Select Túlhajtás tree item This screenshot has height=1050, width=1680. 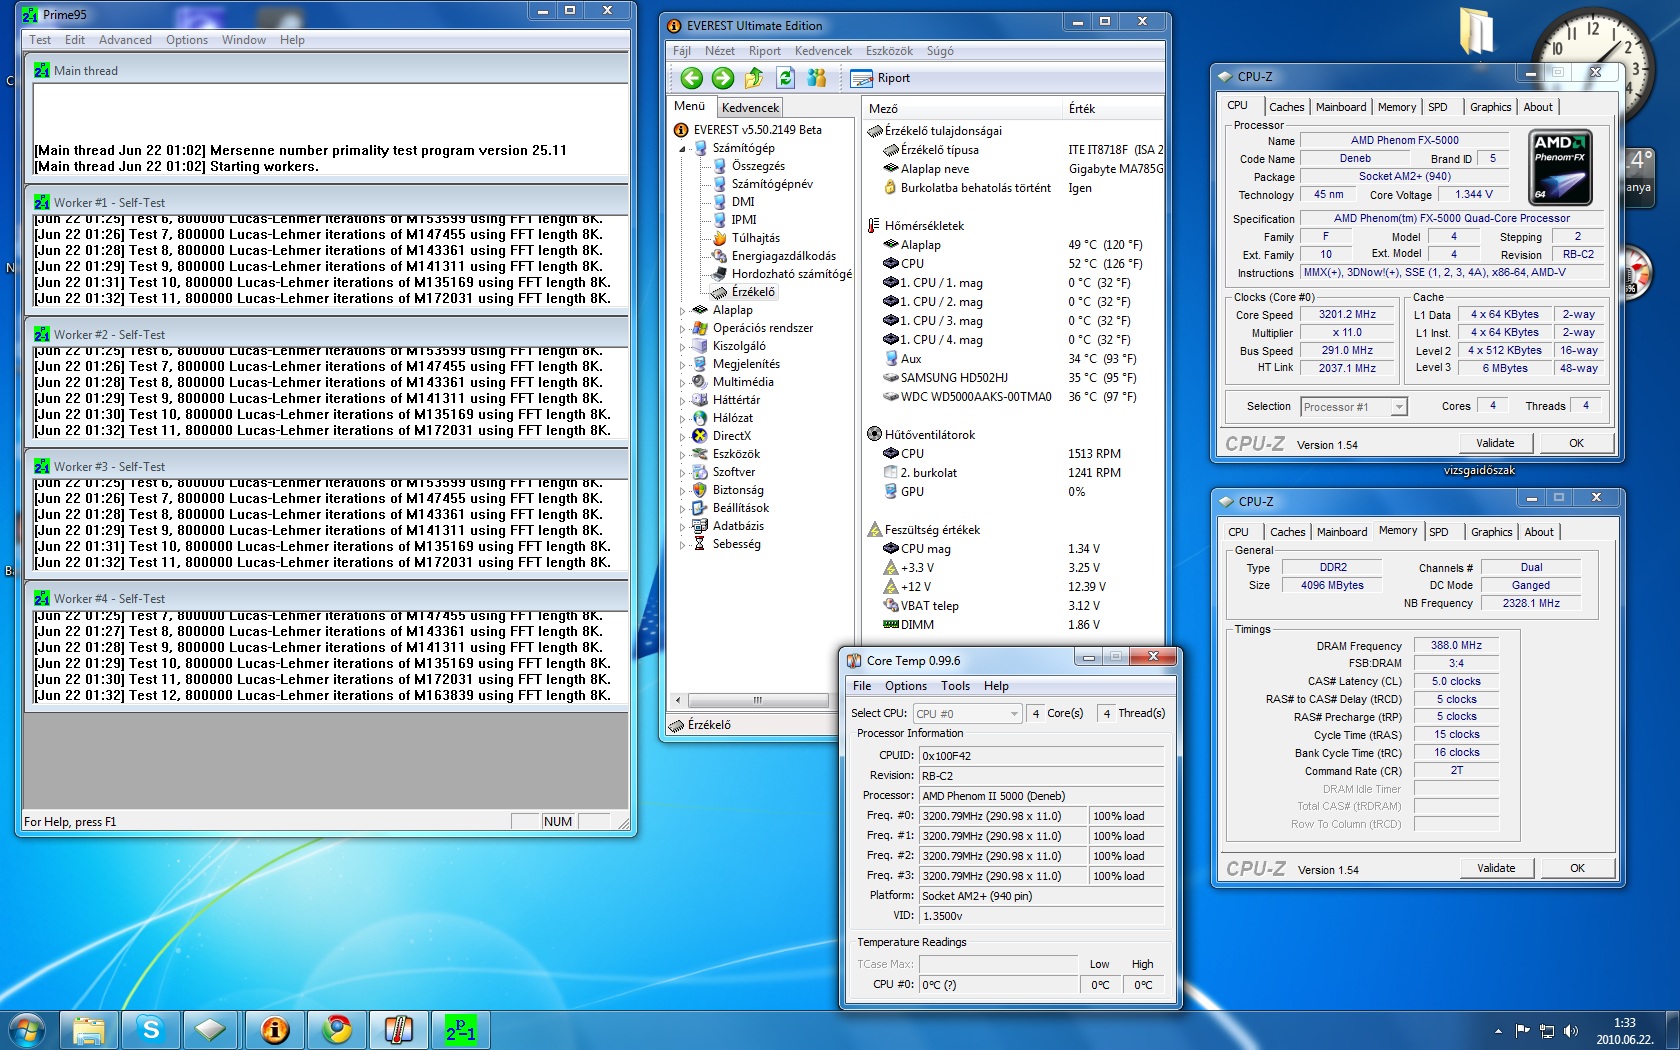coord(755,238)
